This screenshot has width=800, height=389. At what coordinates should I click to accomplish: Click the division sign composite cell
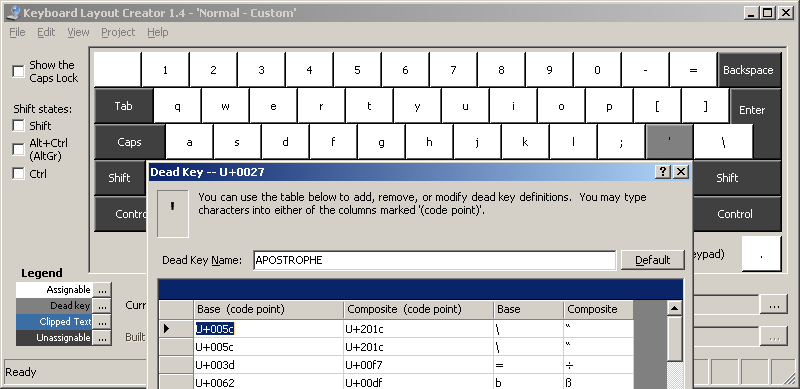point(598,365)
